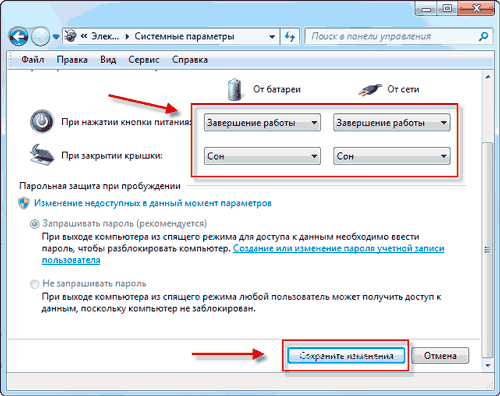Select 'Не запрашивать пароль' radio button
This screenshot has height=396, width=500.
34,284
